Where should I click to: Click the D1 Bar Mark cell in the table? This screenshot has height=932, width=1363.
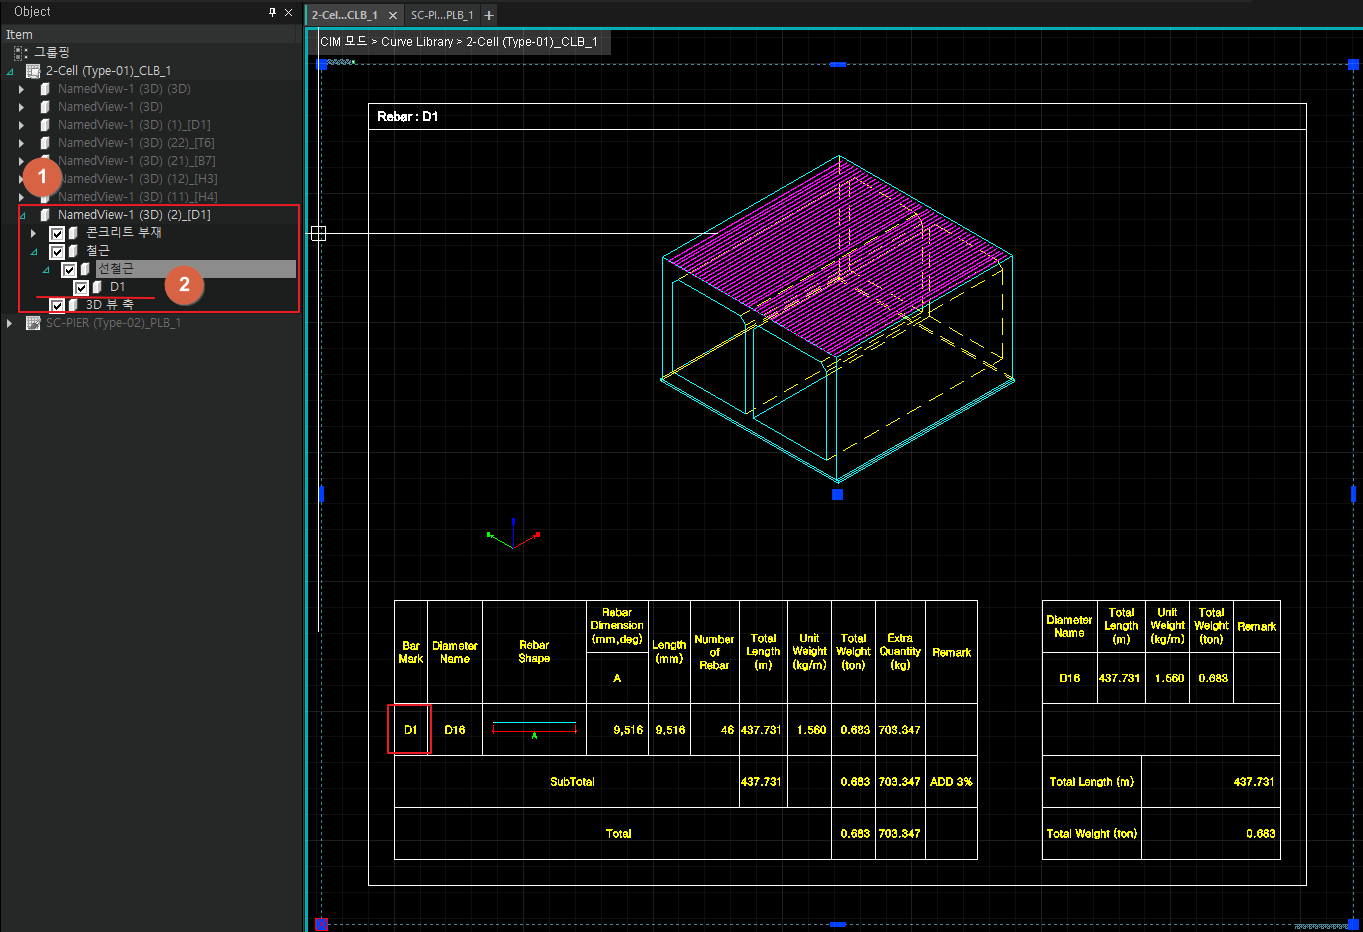tap(411, 730)
